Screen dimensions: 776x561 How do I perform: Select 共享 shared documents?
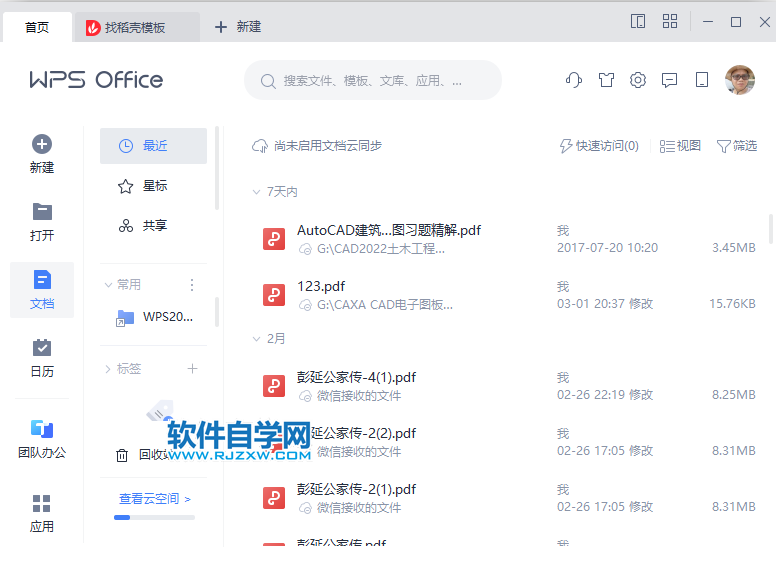click(x=153, y=226)
